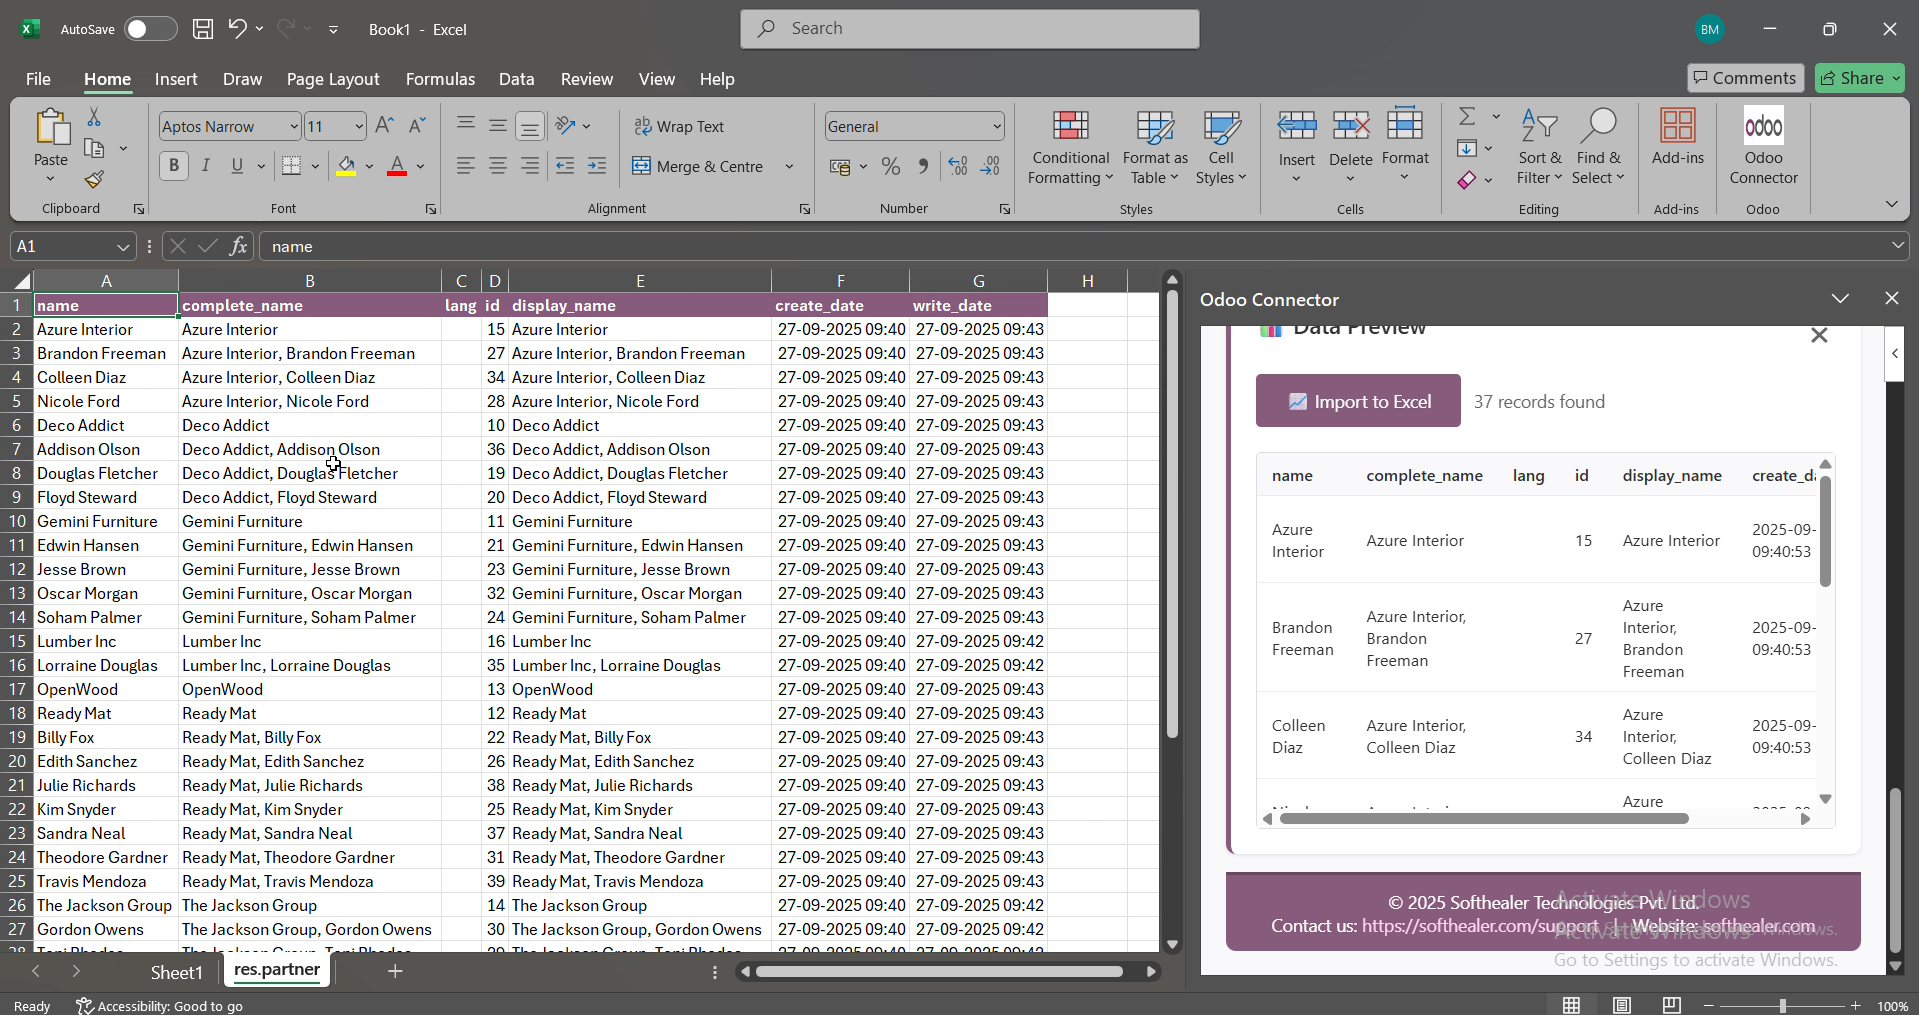Image resolution: width=1919 pixels, height=1015 pixels.
Task: Click the Import to Excel button
Action: [1358, 401]
